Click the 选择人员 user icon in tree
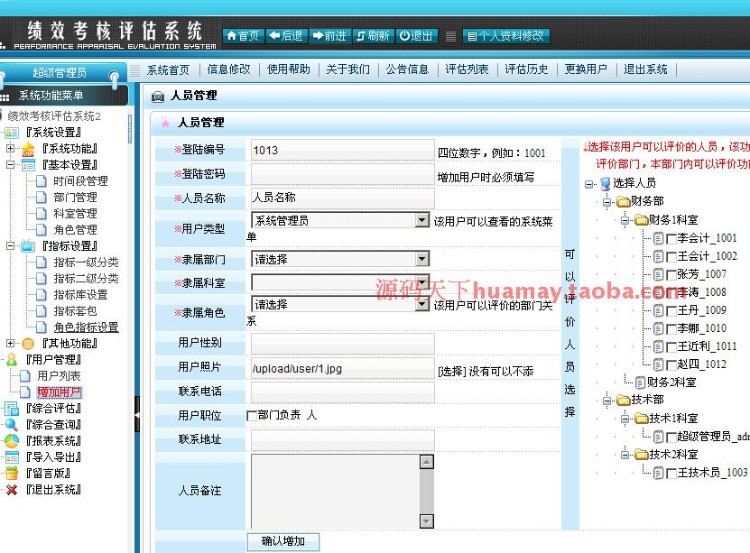 pos(605,183)
